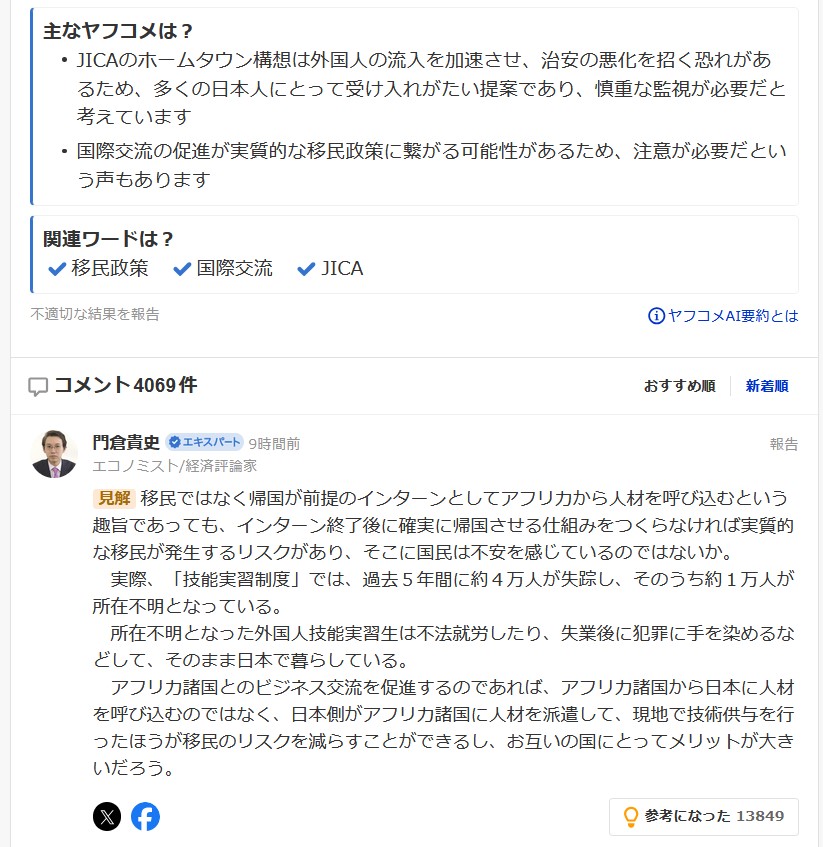823x847 pixels.
Task: Open 門倉貴史's profile avatar
Action: (54, 454)
